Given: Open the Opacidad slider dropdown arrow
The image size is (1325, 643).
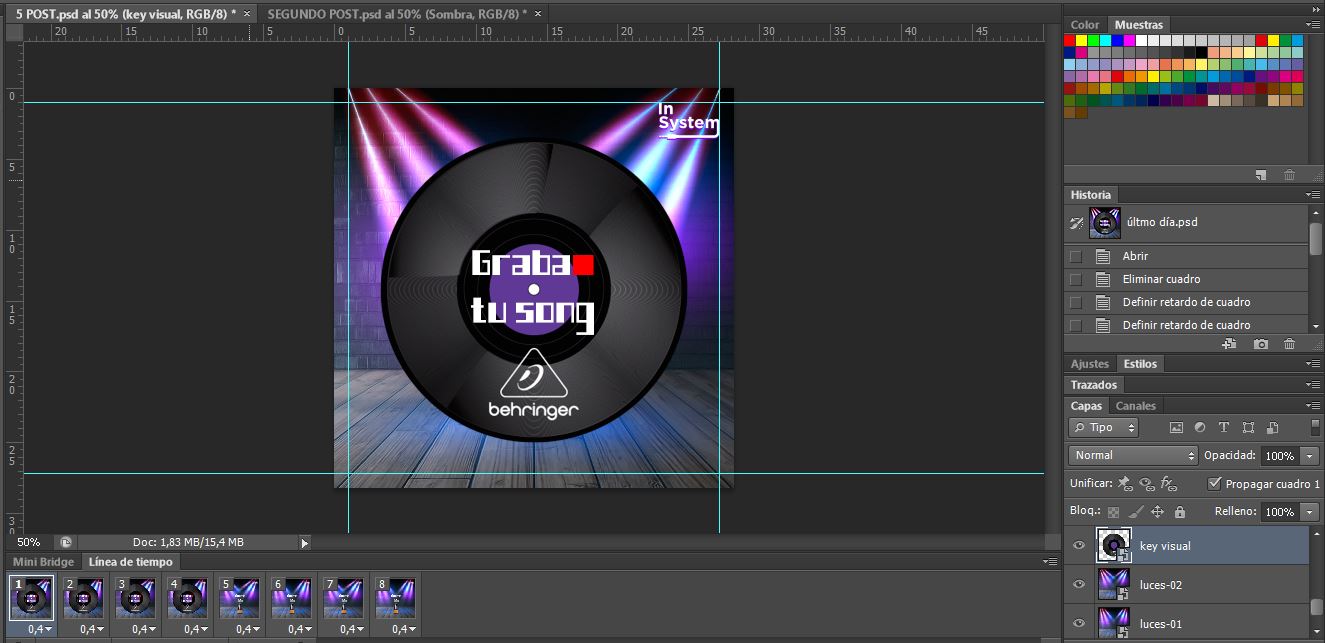Looking at the screenshot, I should click(x=1310, y=456).
